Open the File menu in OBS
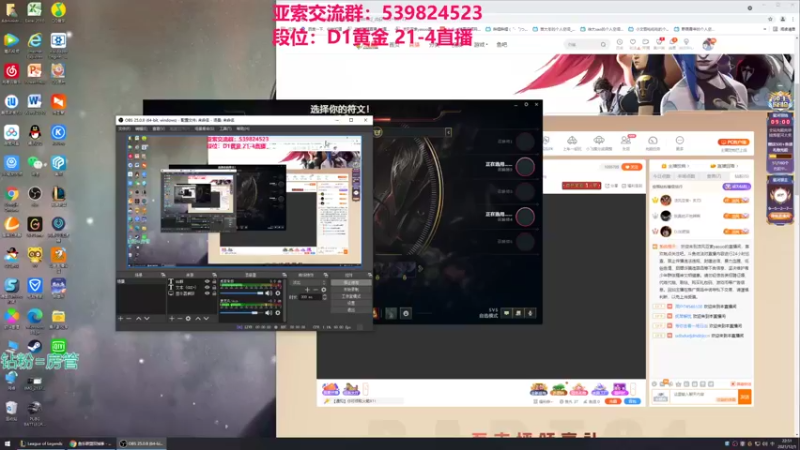Image resolution: width=800 pixels, height=450 pixels. (124, 129)
